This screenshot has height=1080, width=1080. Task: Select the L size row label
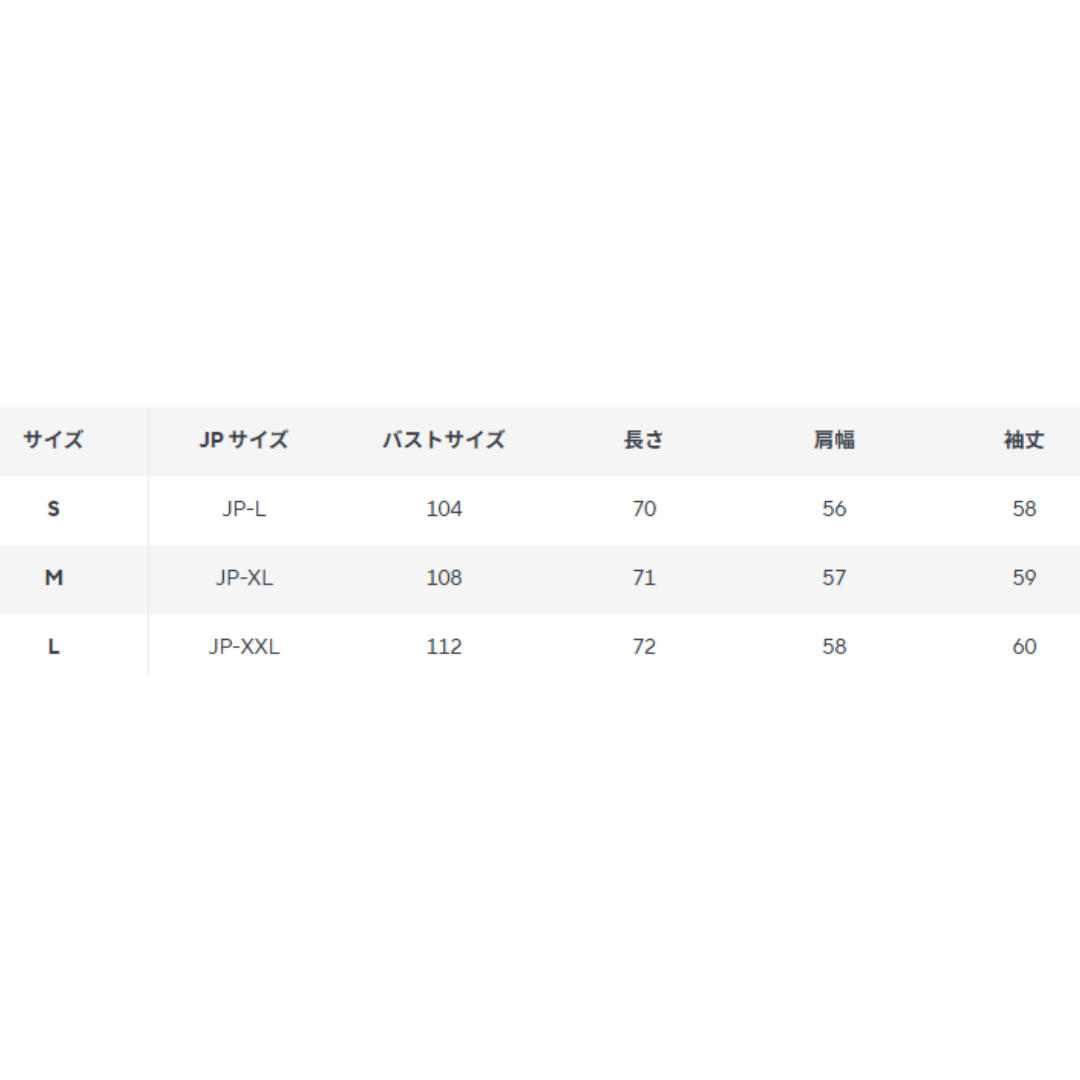[x=53, y=647]
